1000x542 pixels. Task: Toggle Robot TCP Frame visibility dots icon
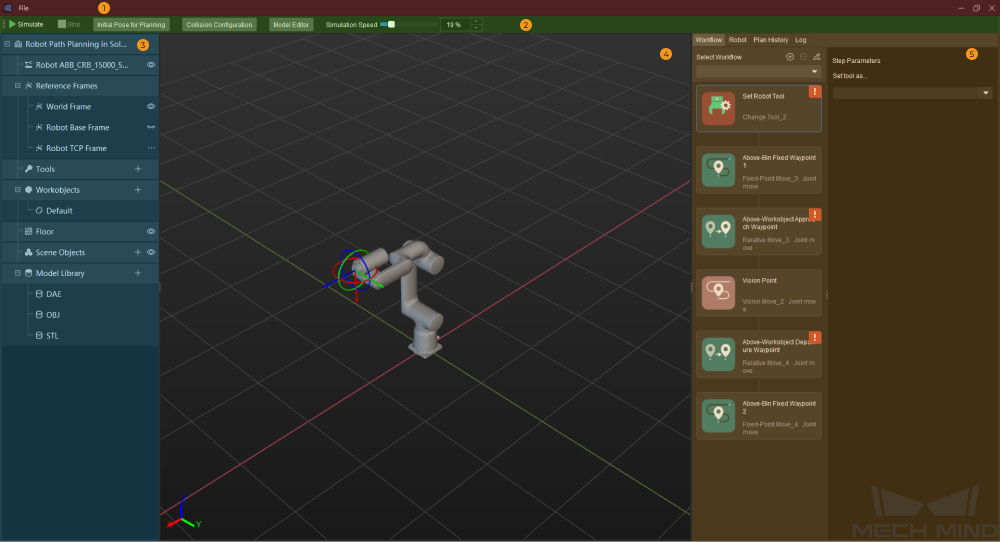151,148
